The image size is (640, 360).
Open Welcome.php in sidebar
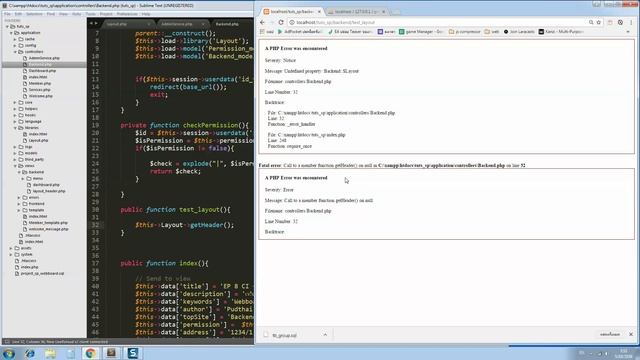coord(40,96)
